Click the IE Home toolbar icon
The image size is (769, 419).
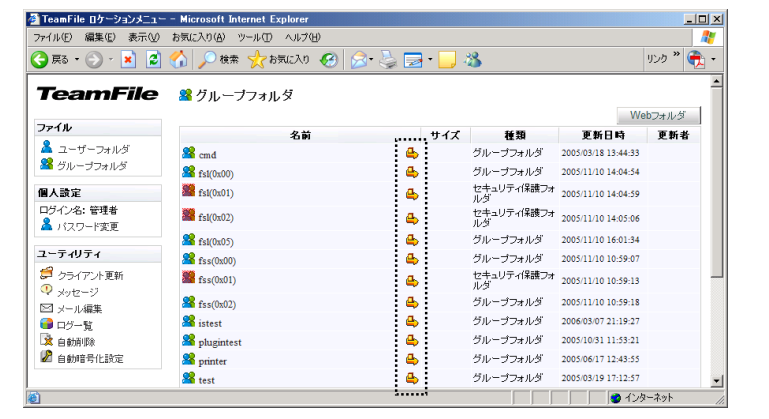[179, 59]
